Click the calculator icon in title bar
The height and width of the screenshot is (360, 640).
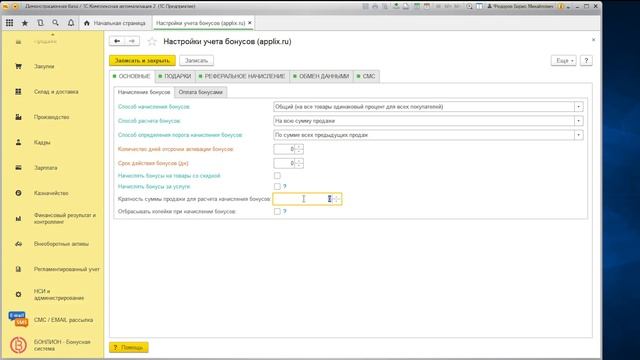pos(416,7)
